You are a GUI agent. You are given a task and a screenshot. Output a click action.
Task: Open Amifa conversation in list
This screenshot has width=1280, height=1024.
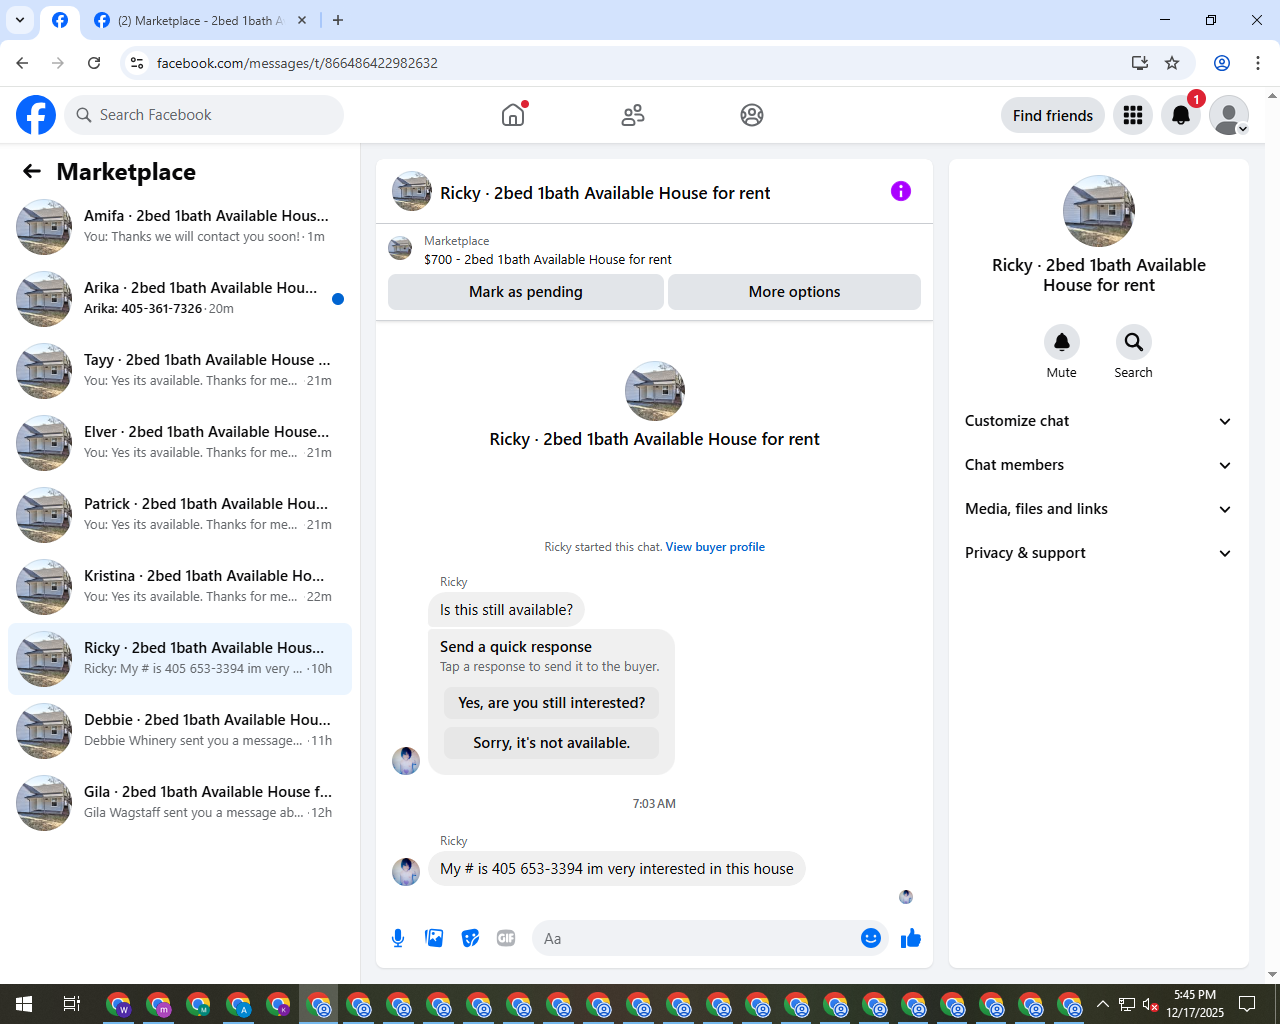(180, 227)
